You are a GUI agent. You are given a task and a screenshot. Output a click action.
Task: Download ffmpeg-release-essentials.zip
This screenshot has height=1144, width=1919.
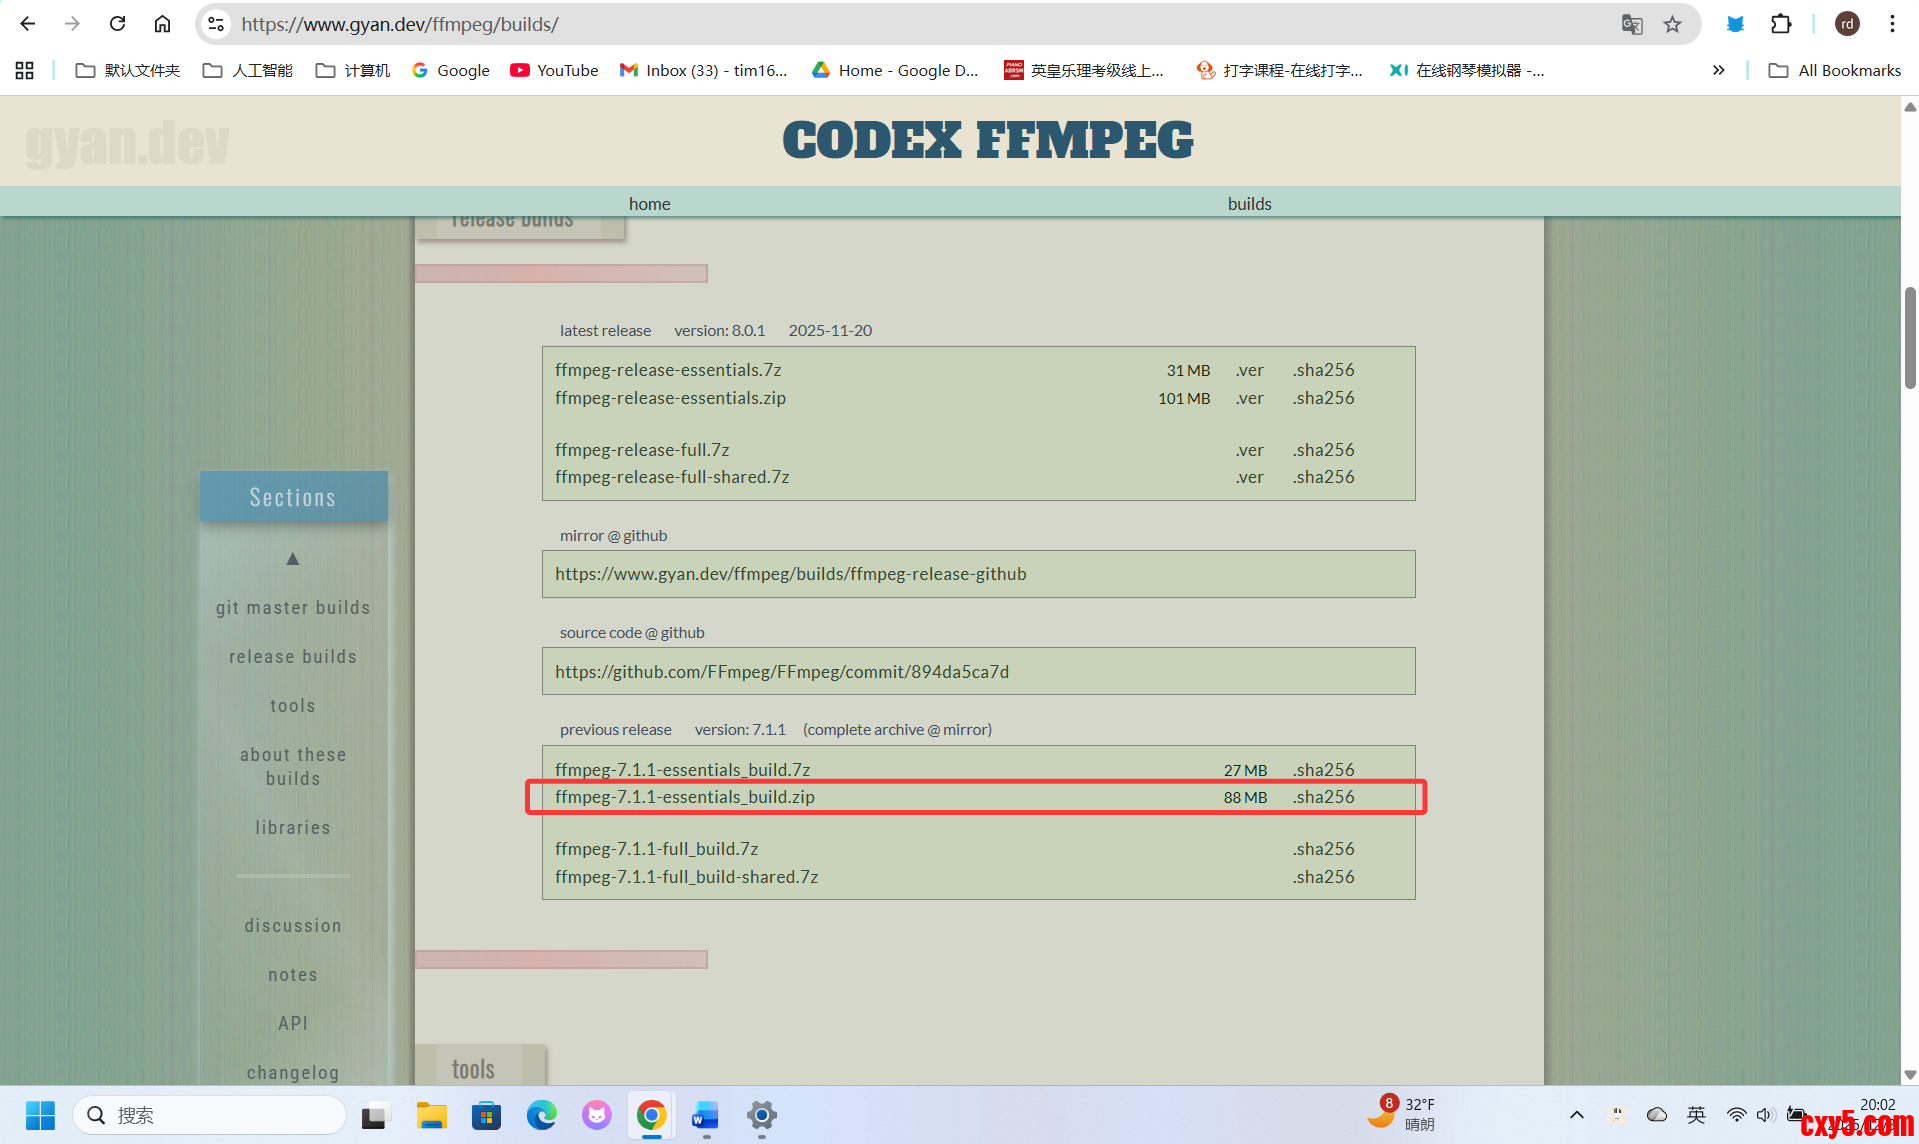[x=670, y=398]
